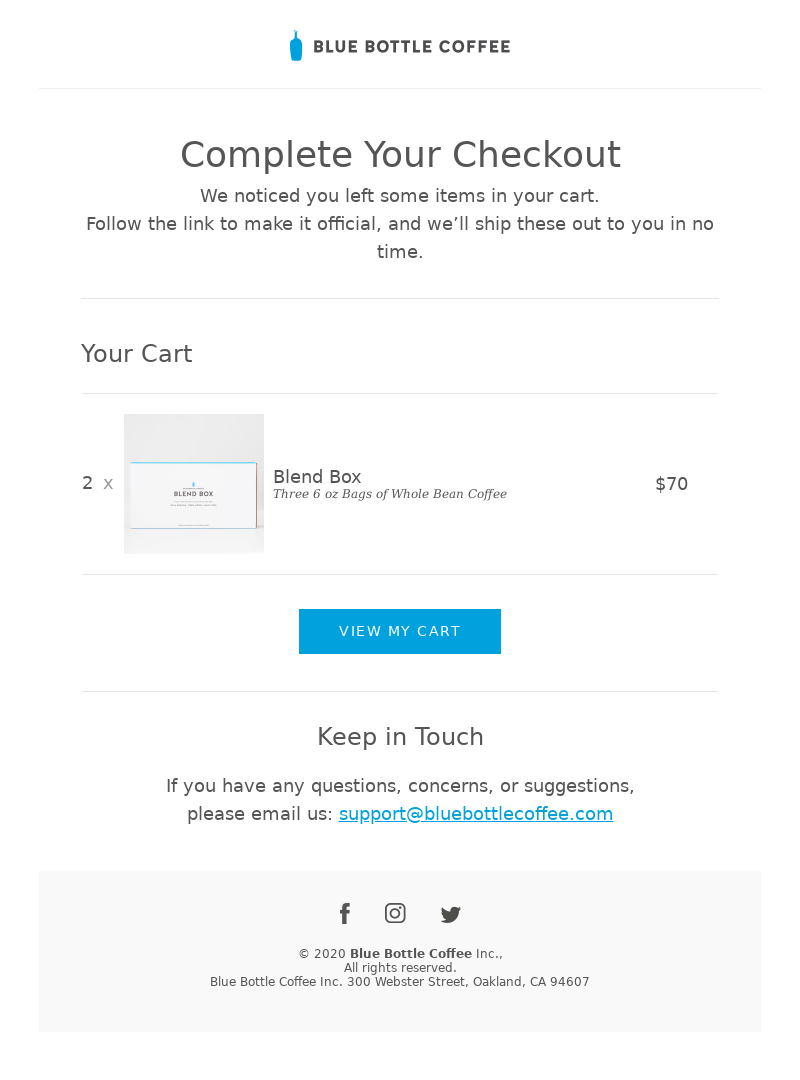Open the Instagram social icon

pyautogui.click(x=395, y=913)
